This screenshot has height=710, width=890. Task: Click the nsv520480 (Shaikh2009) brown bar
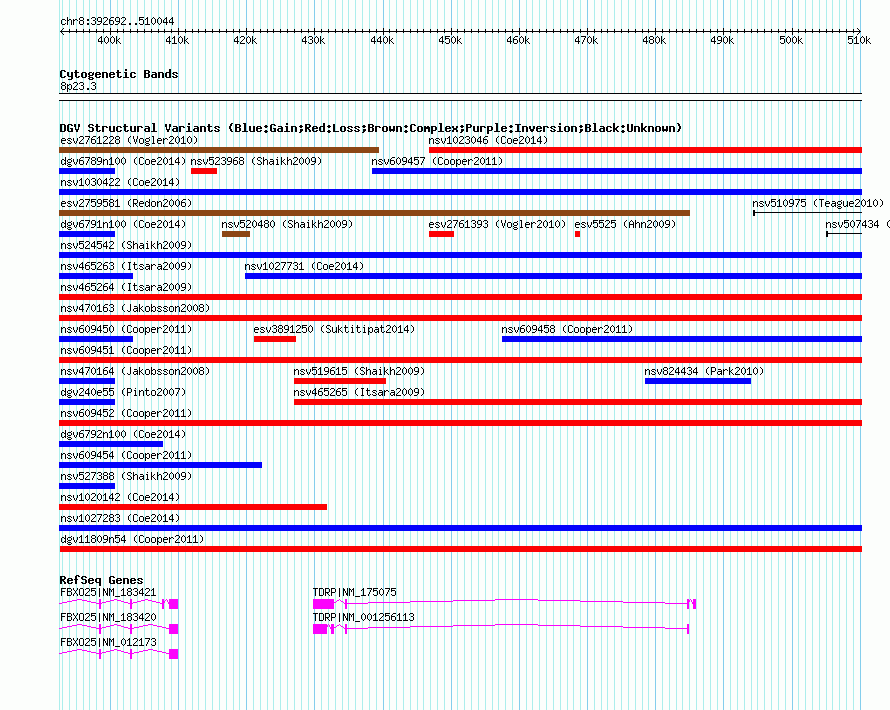[236, 234]
